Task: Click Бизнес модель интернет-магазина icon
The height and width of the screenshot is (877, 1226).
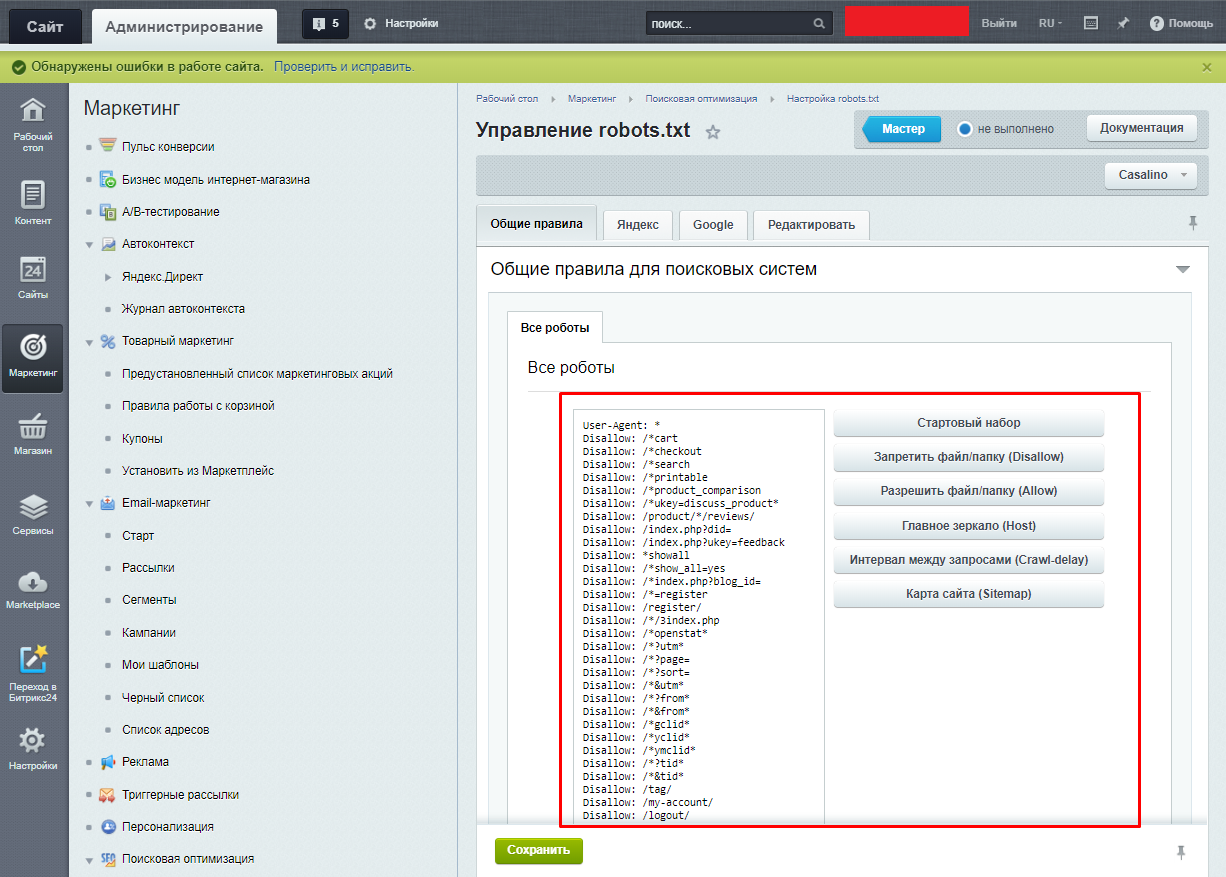Action: pos(107,180)
